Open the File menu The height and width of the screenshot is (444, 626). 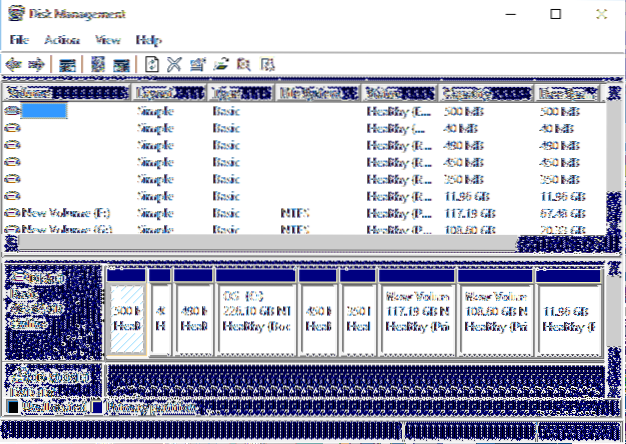20,40
